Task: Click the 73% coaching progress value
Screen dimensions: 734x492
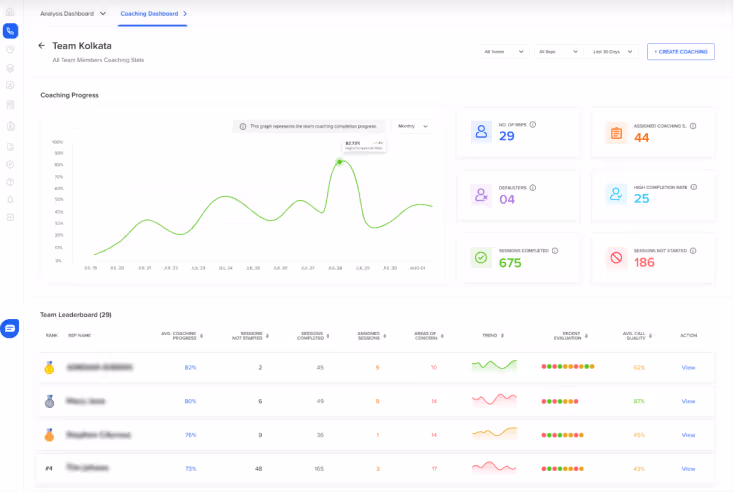Action: [191, 469]
